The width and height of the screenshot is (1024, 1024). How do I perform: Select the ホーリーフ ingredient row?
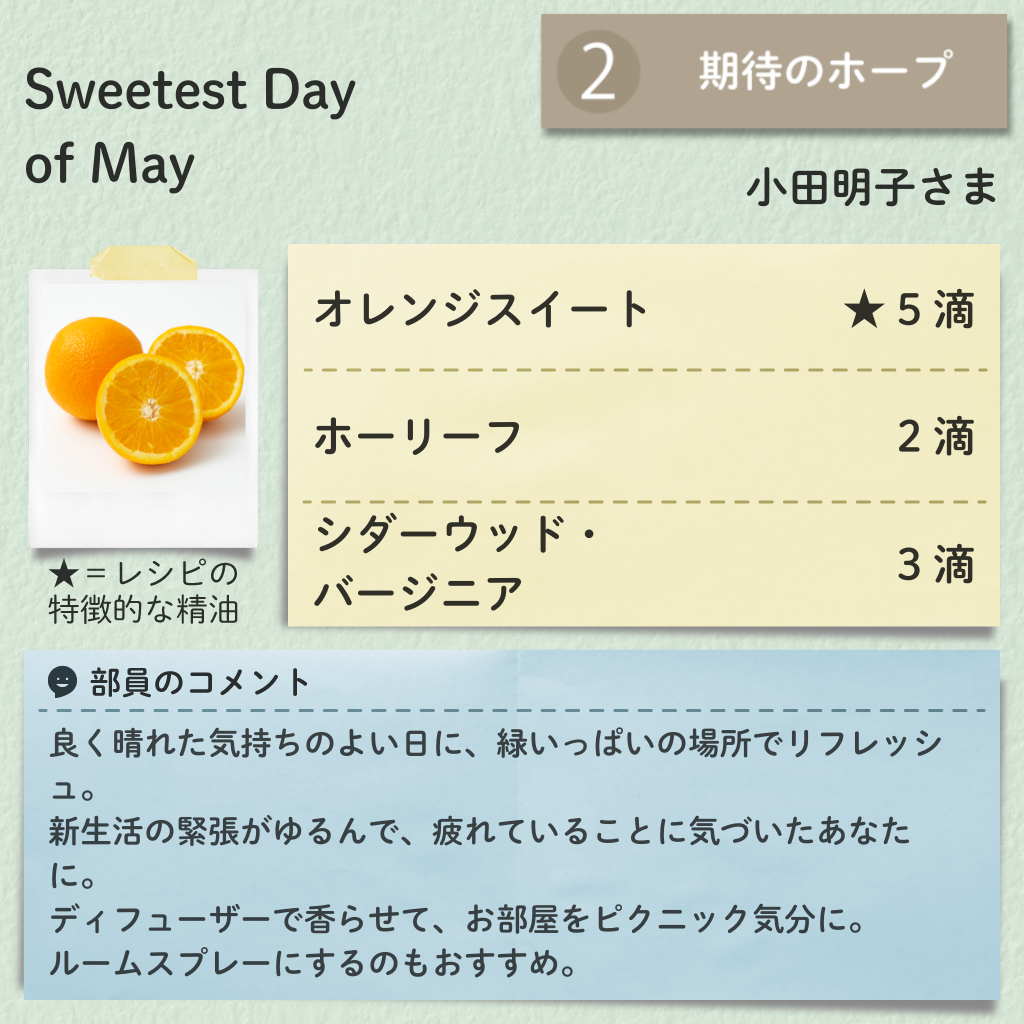point(644,436)
